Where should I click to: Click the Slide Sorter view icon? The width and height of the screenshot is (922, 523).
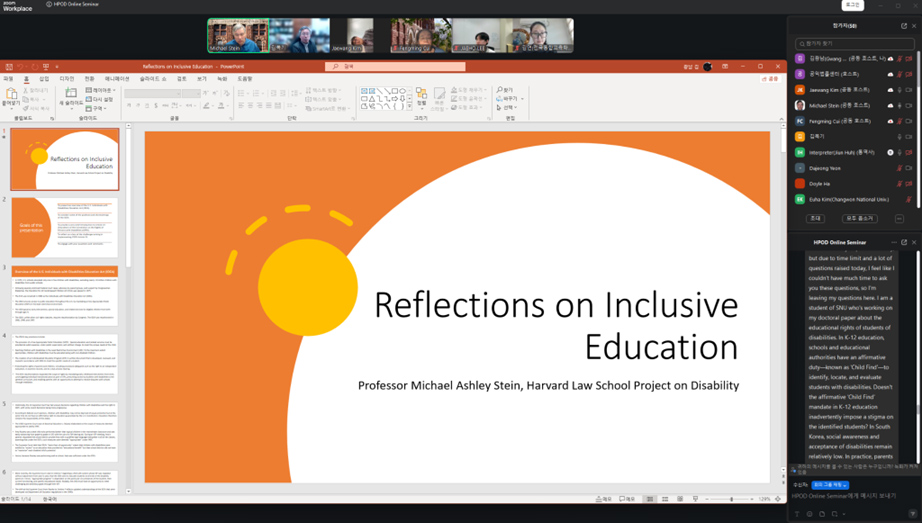tap(665, 499)
